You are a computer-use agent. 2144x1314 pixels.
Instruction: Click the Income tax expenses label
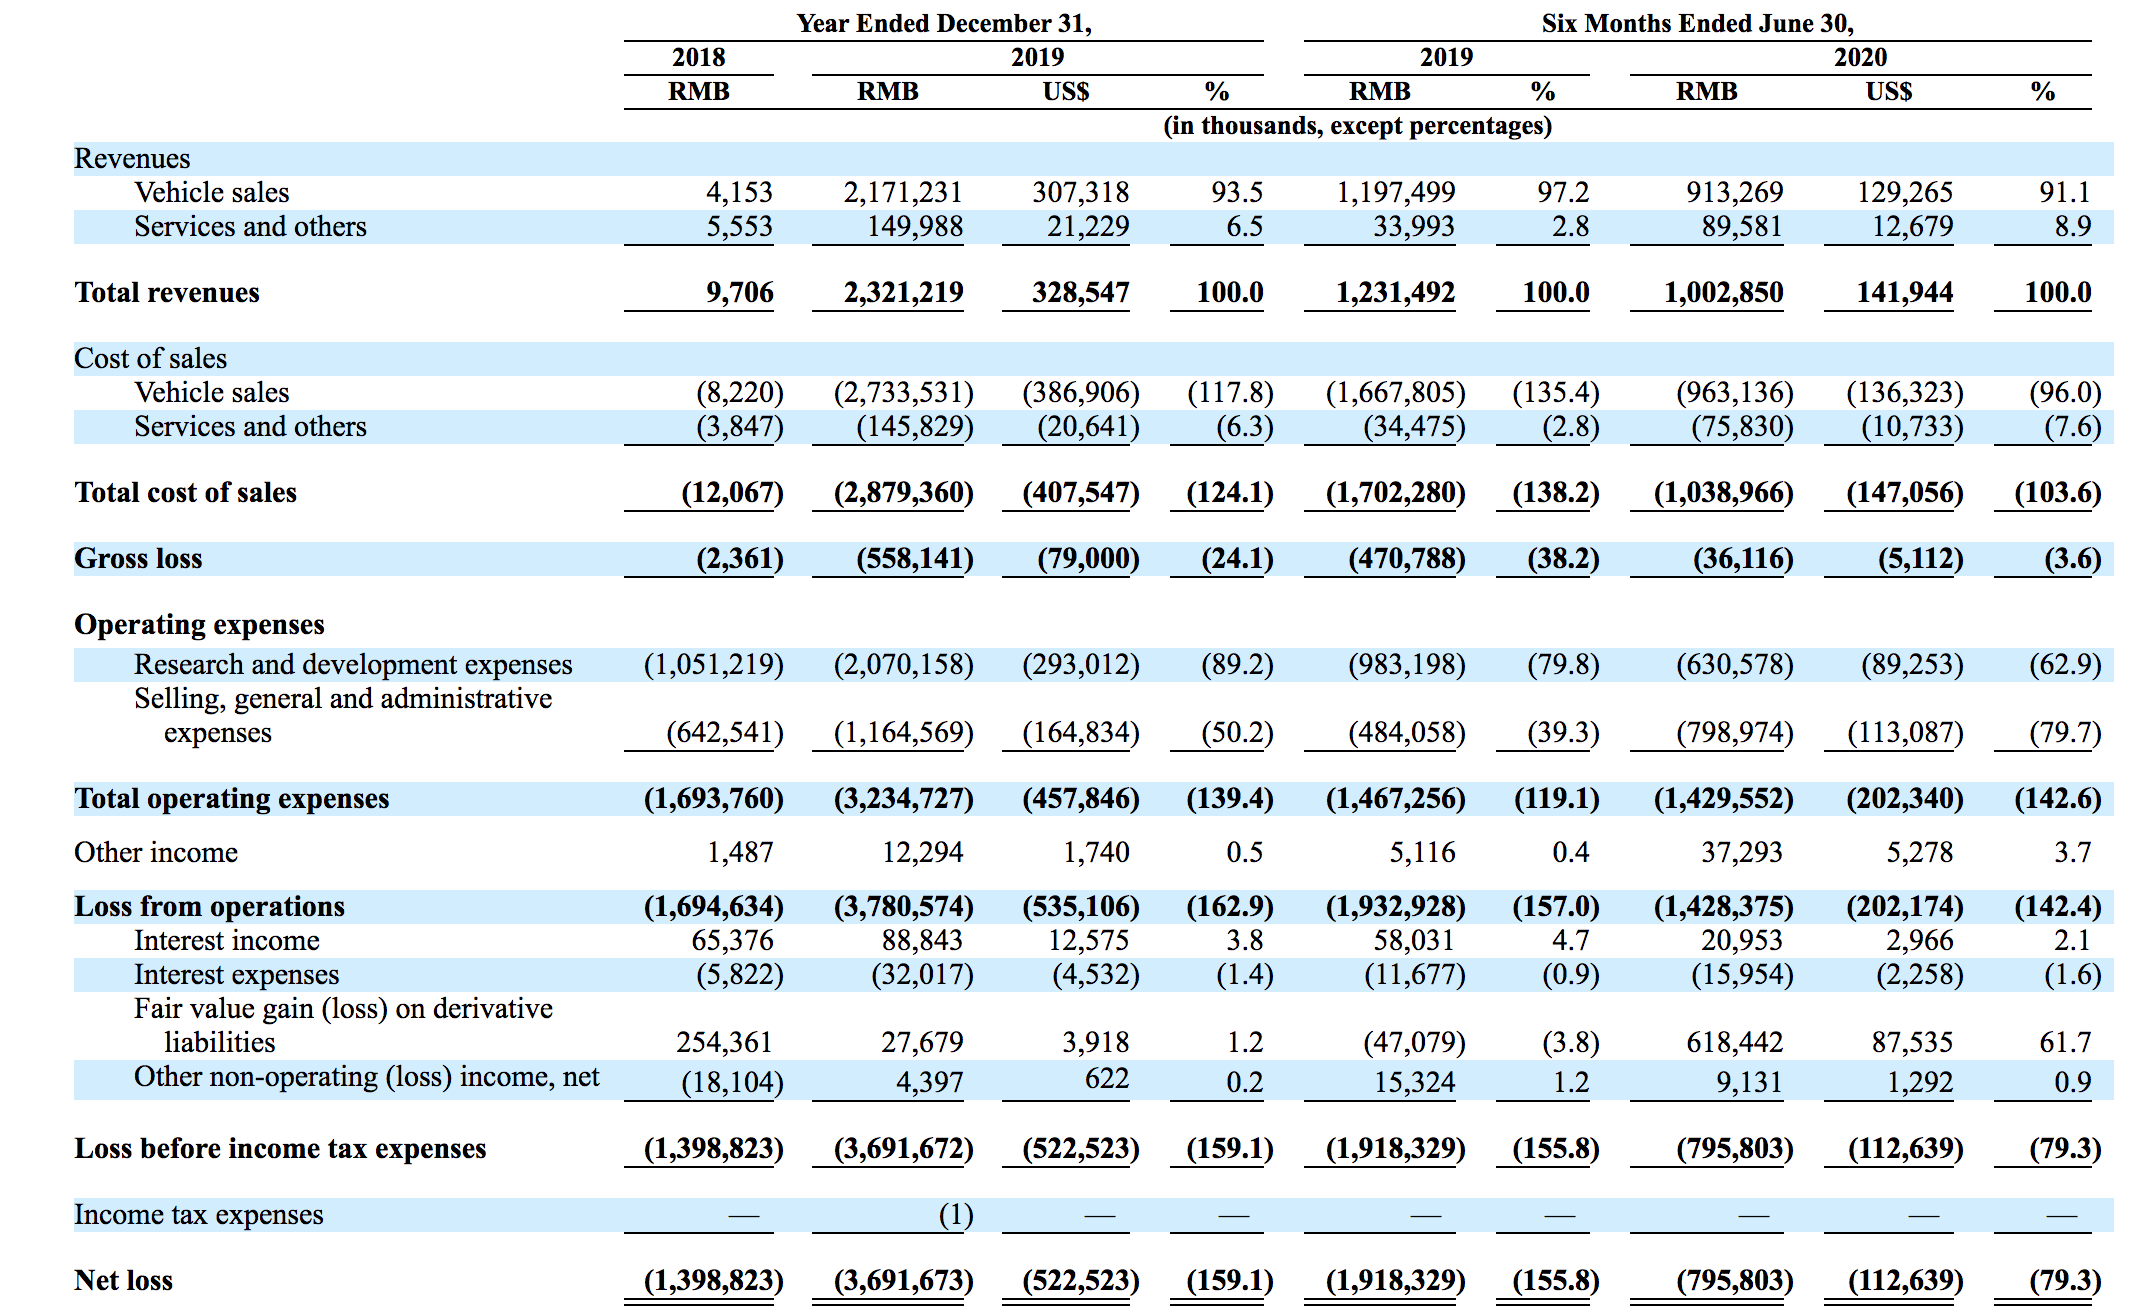(198, 1214)
